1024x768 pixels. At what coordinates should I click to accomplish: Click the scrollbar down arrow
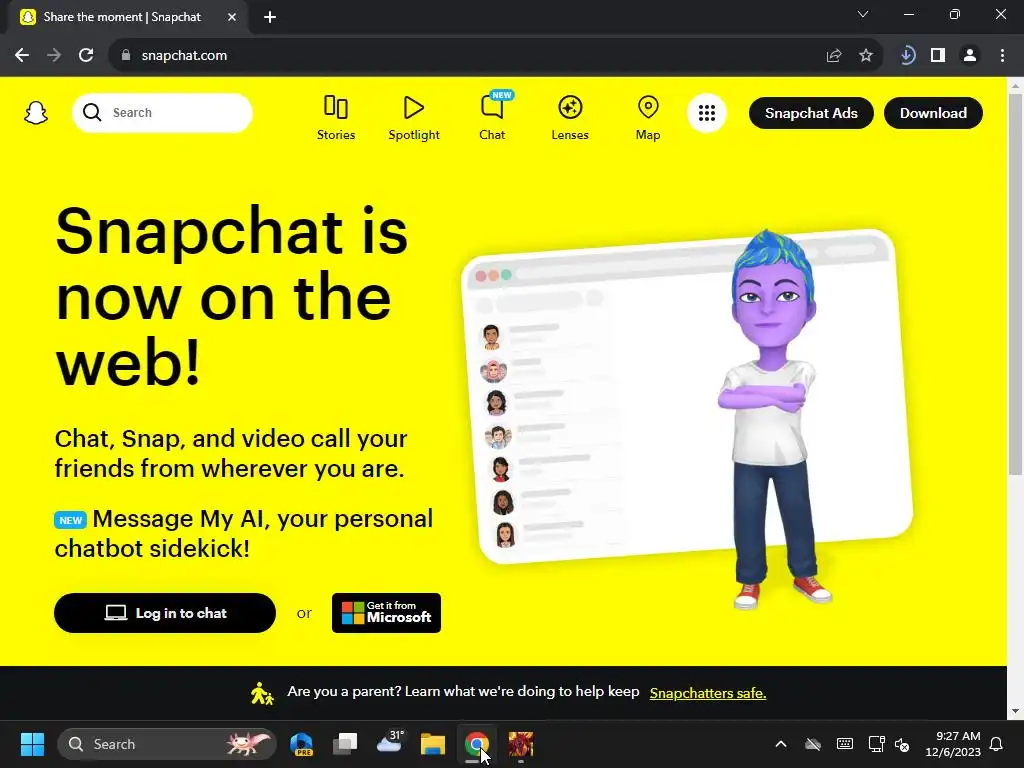[1016, 711]
